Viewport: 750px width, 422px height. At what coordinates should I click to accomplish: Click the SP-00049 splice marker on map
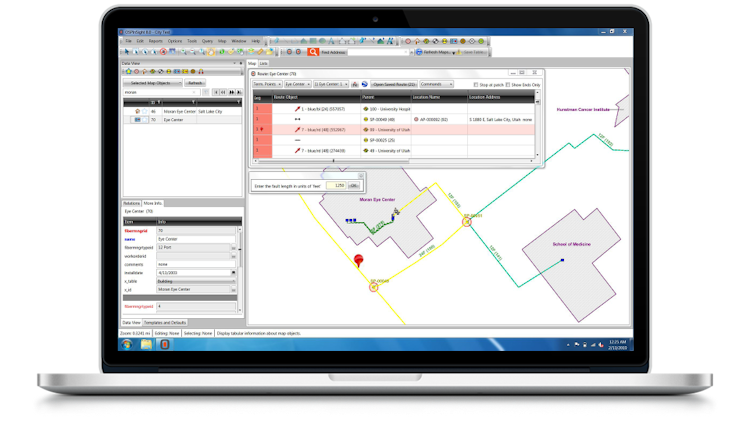374,287
